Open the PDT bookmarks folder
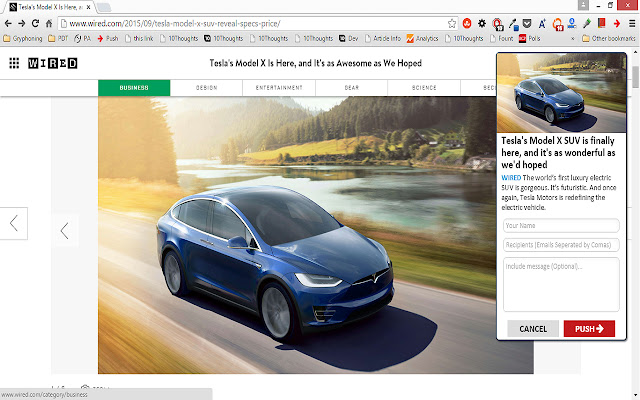The image size is (640, 400). click(x=58, y=38)
